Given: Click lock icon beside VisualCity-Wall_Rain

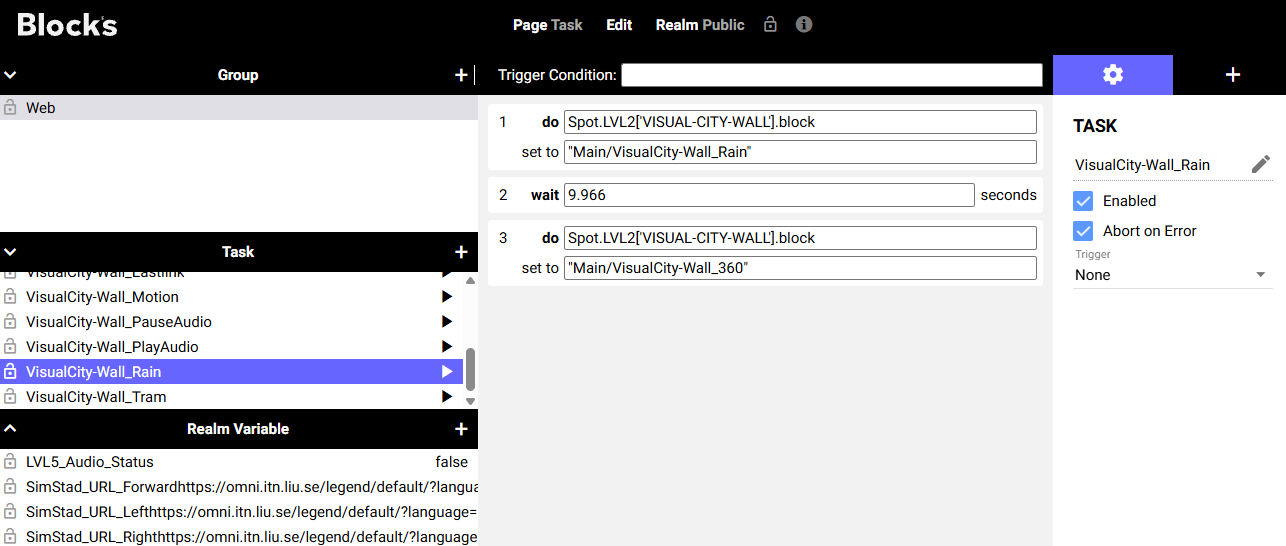Looking at the screenshot, I should (x=10, y=371).
